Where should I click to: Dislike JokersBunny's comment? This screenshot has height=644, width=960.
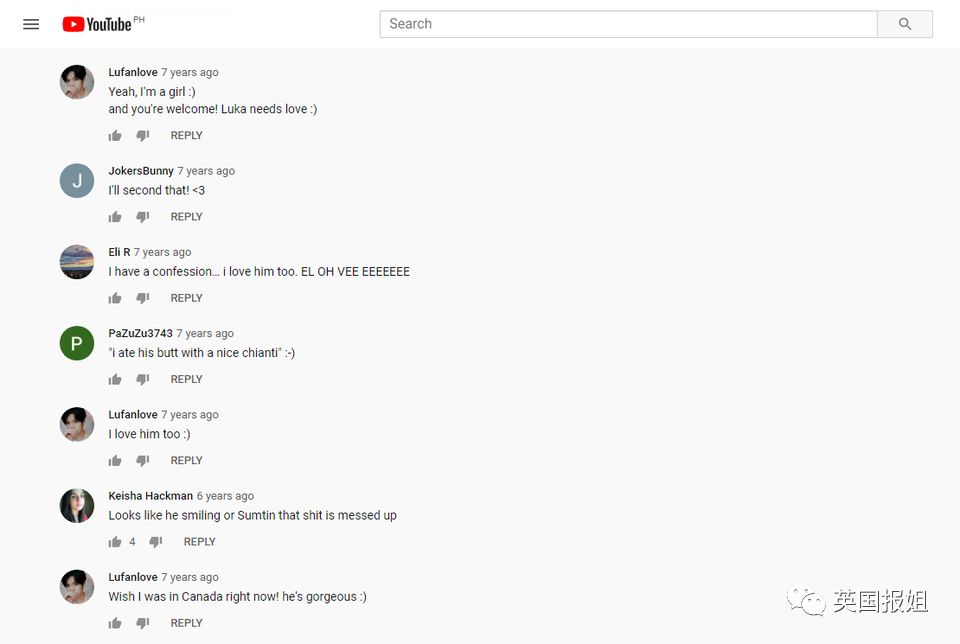pyautogui.click(x=143, y=217)
